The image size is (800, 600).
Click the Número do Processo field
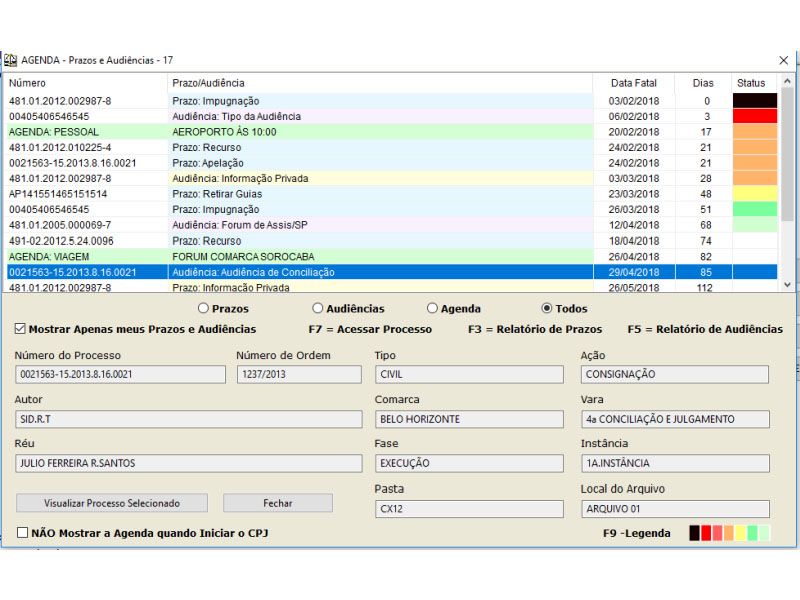coord(121,374)
